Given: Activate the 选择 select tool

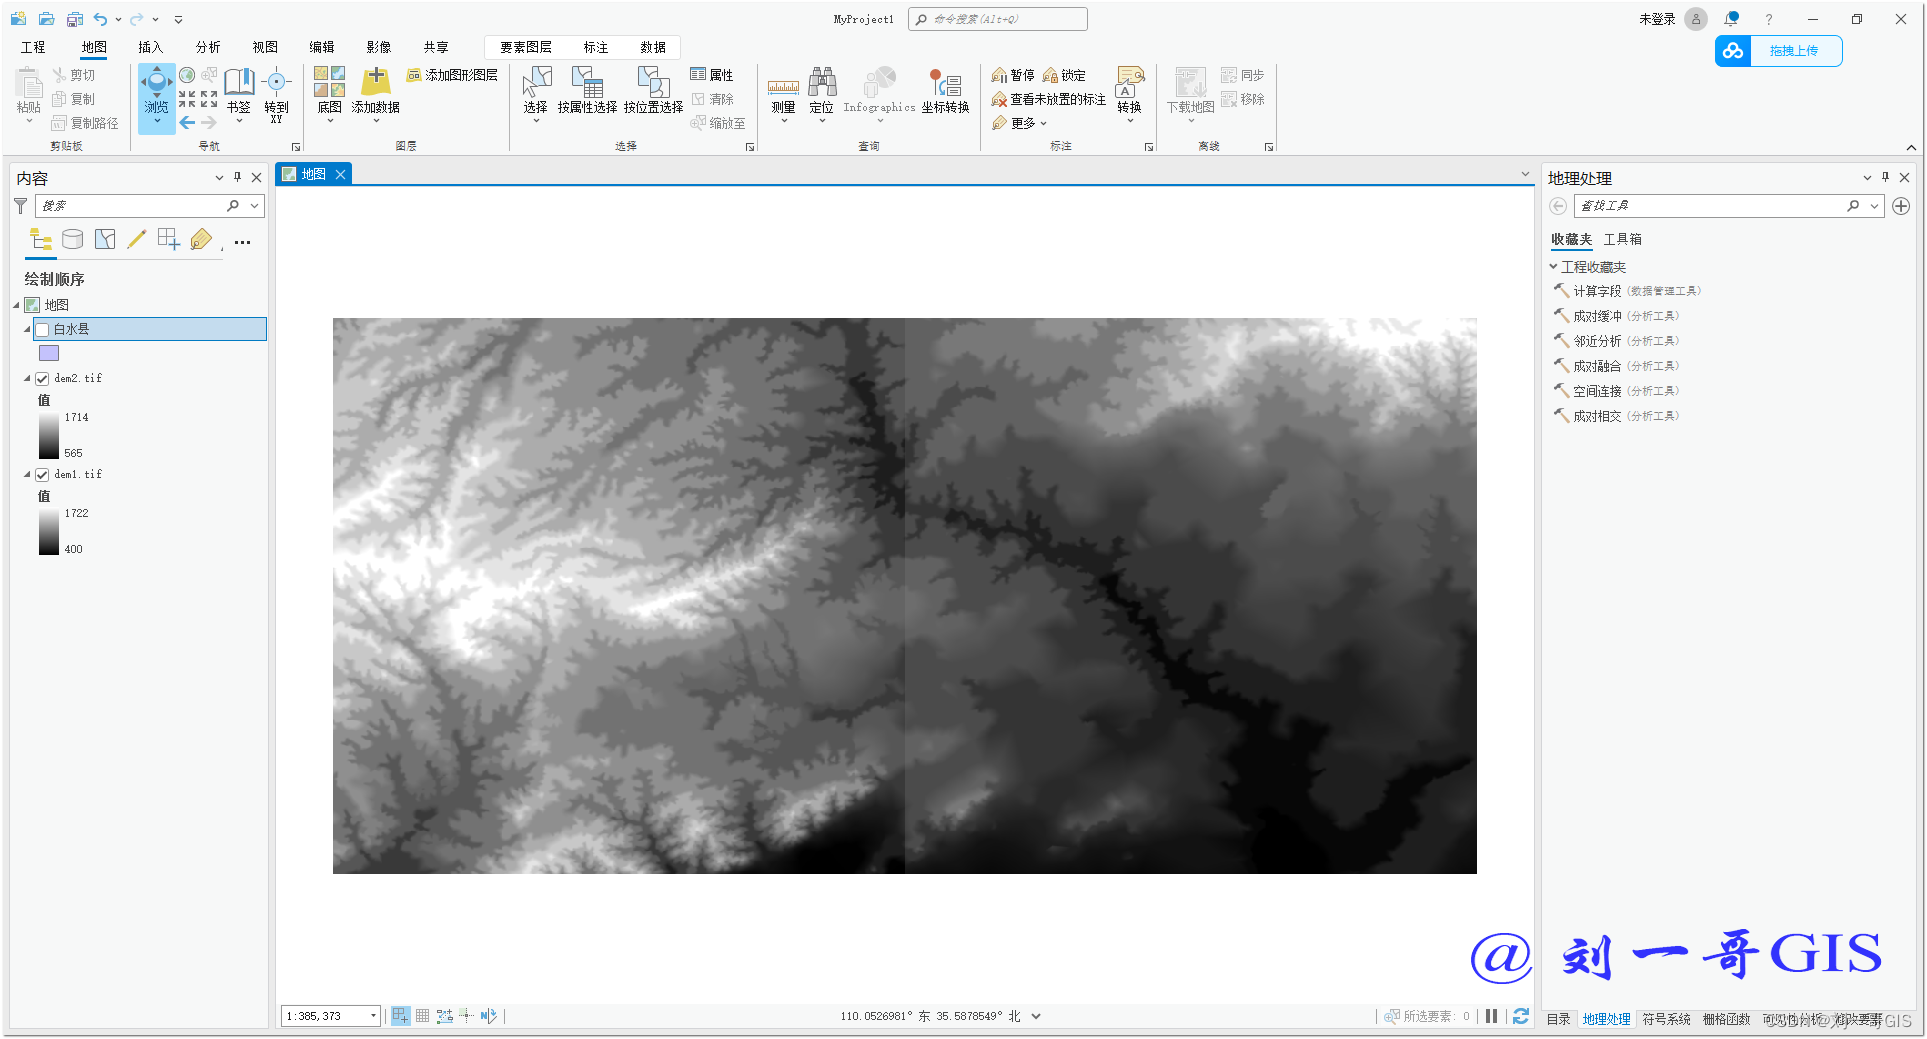Looking at the screenshot, I should (x=536, y=94).
